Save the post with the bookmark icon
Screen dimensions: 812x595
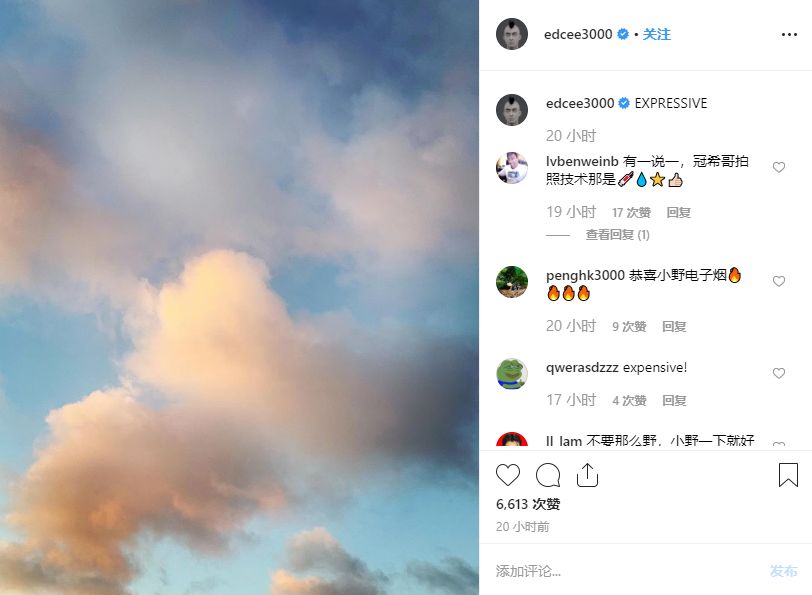[788, 475]
